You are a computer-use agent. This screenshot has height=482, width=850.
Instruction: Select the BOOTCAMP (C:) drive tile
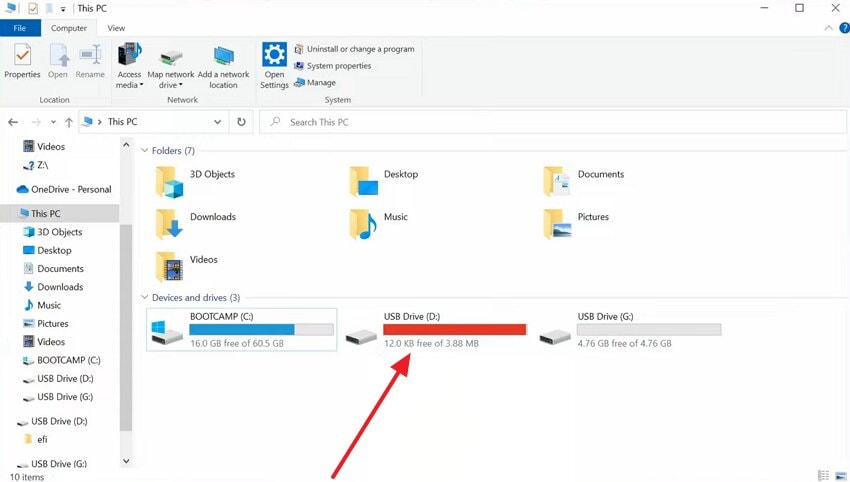242,330
